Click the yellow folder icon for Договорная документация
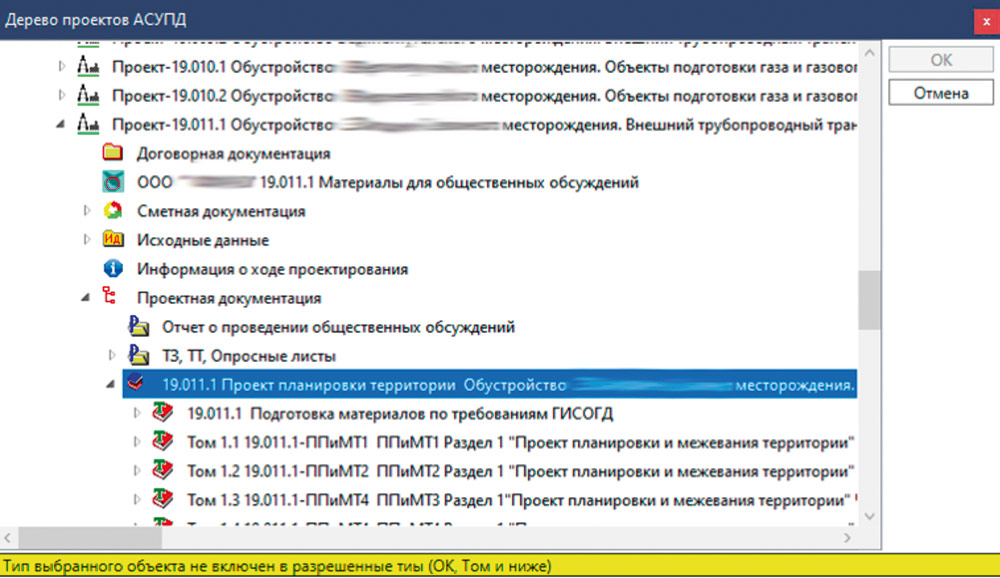1000x578 pixels. (x=115, y=153)
